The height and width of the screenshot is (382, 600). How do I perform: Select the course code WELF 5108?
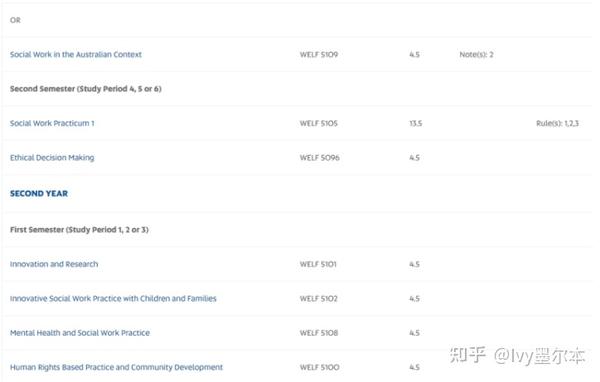click(x=319, y=333)
